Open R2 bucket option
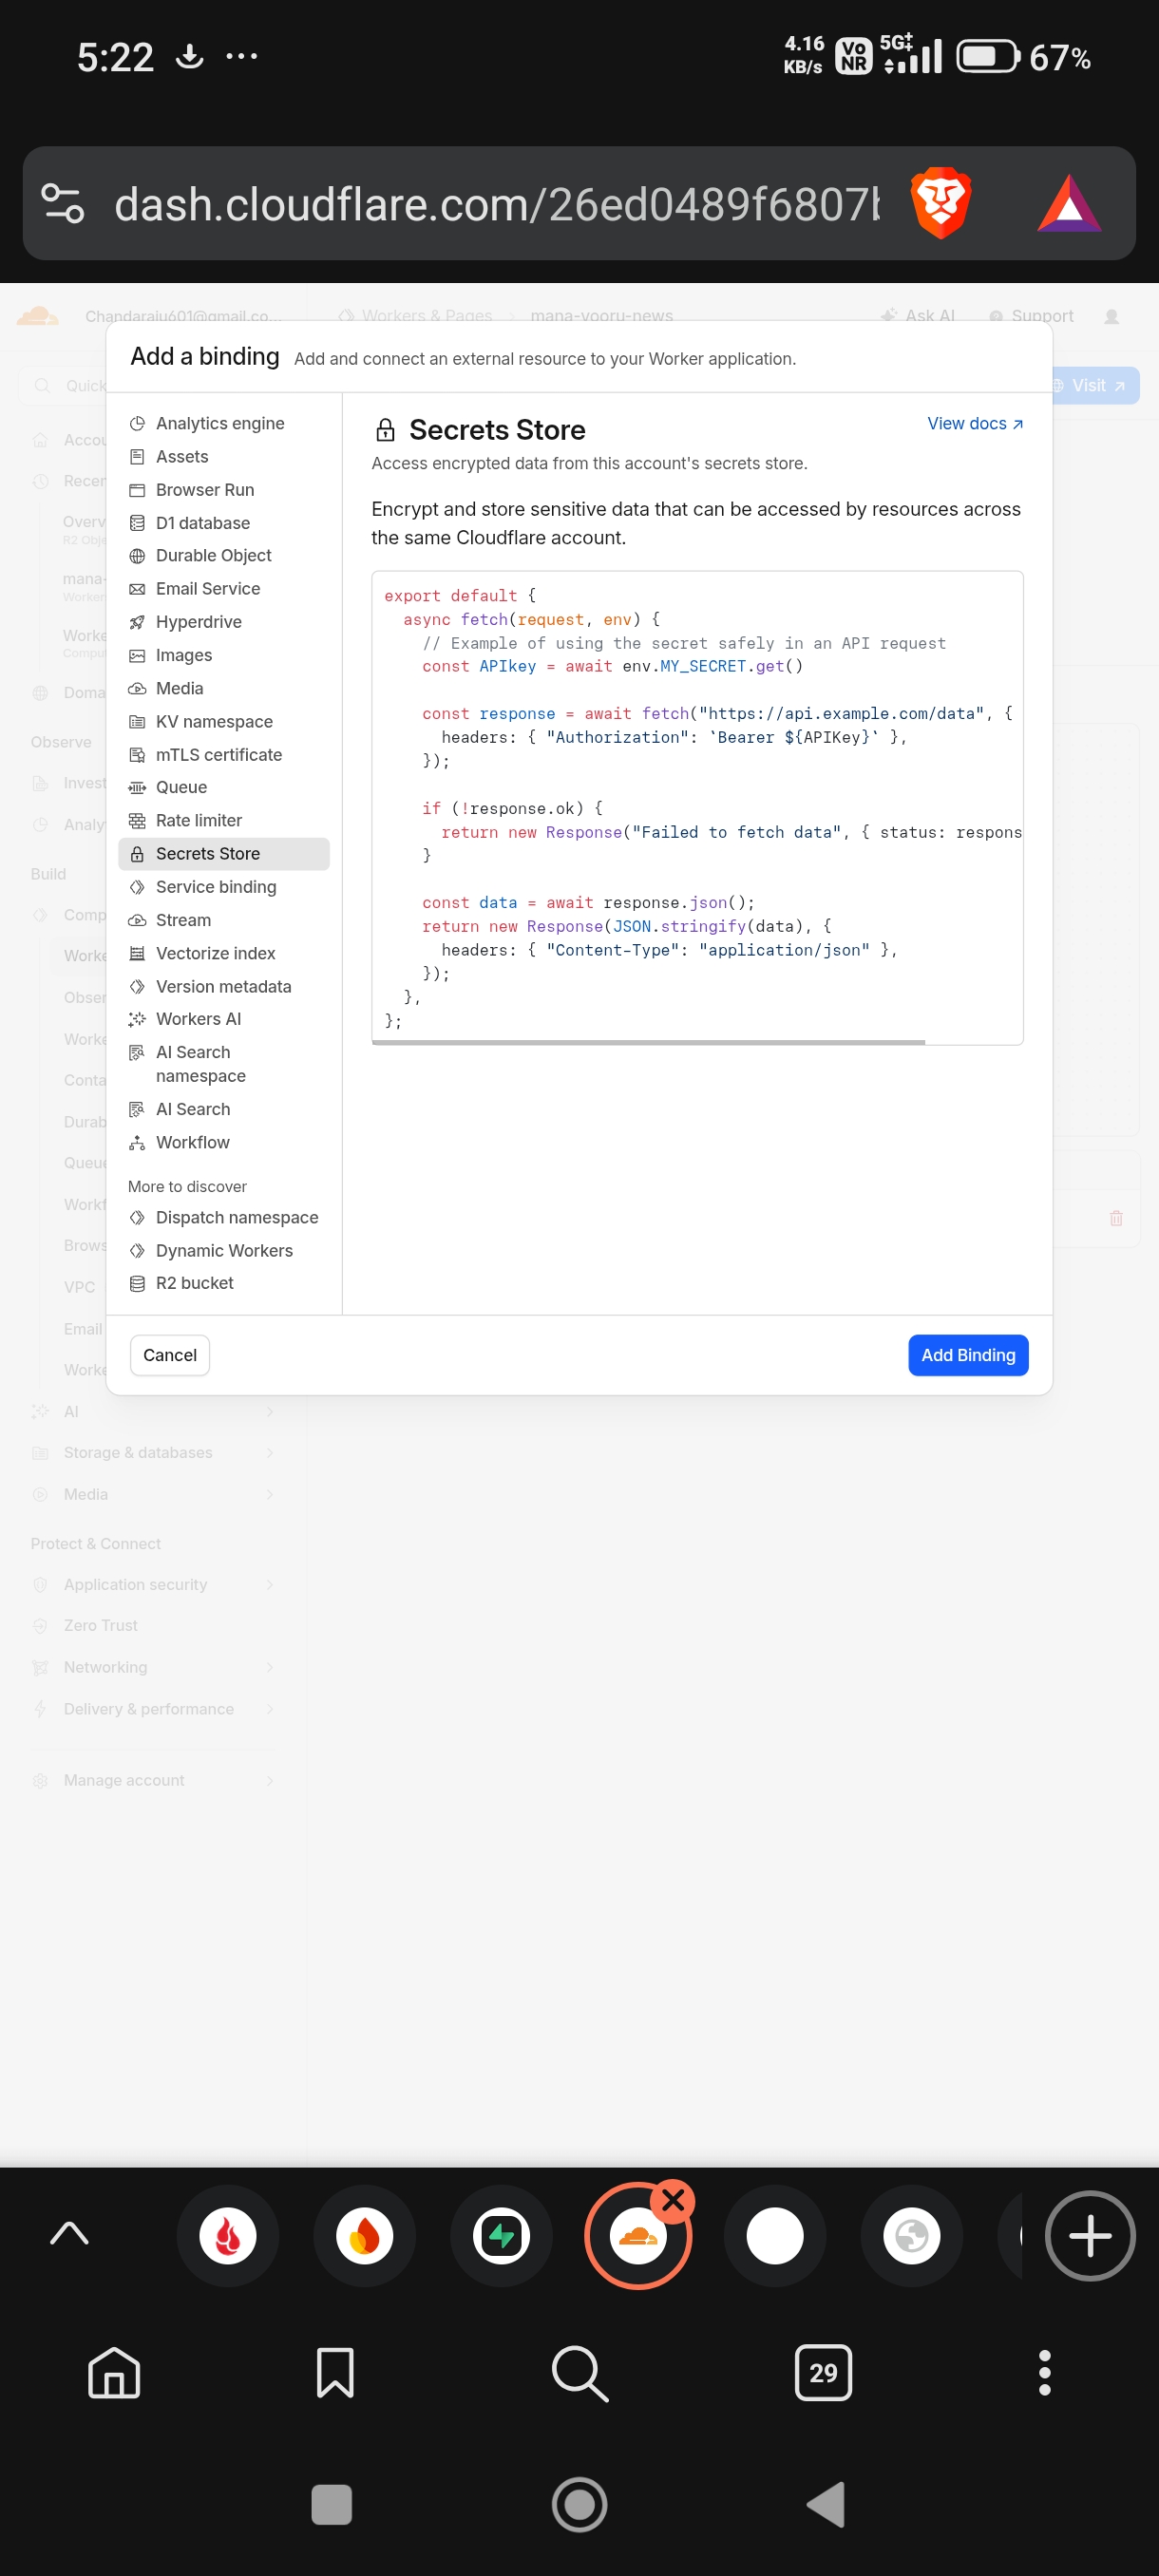This screenshot has height=2576, width=1159. click(x=224, y=1283)
